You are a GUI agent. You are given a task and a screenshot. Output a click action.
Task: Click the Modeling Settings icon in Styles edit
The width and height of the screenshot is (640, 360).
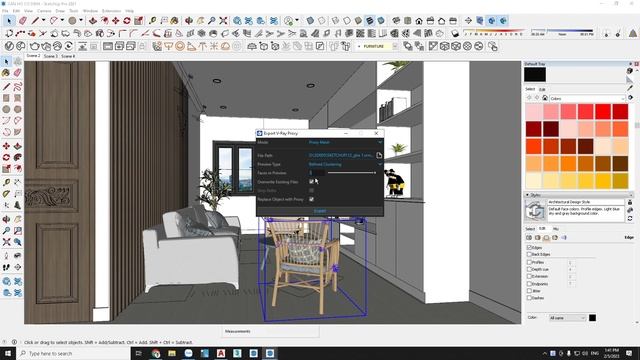(564, 238)
